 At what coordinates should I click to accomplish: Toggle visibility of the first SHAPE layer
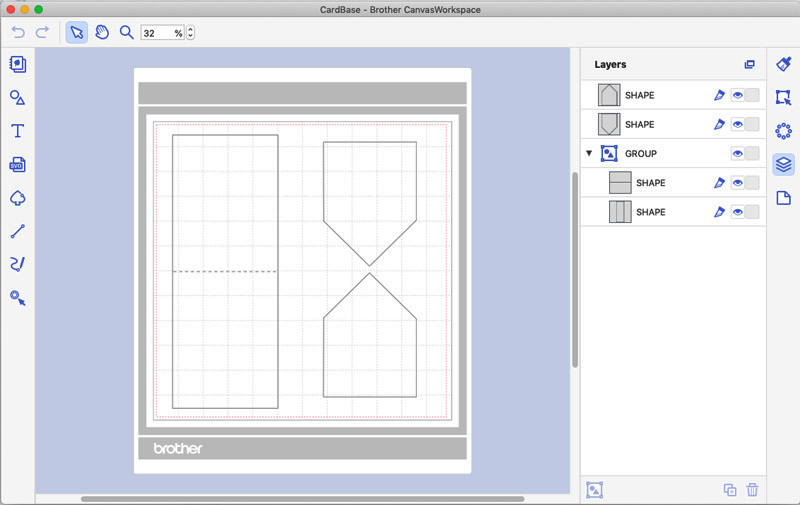[x=738, y=96]
